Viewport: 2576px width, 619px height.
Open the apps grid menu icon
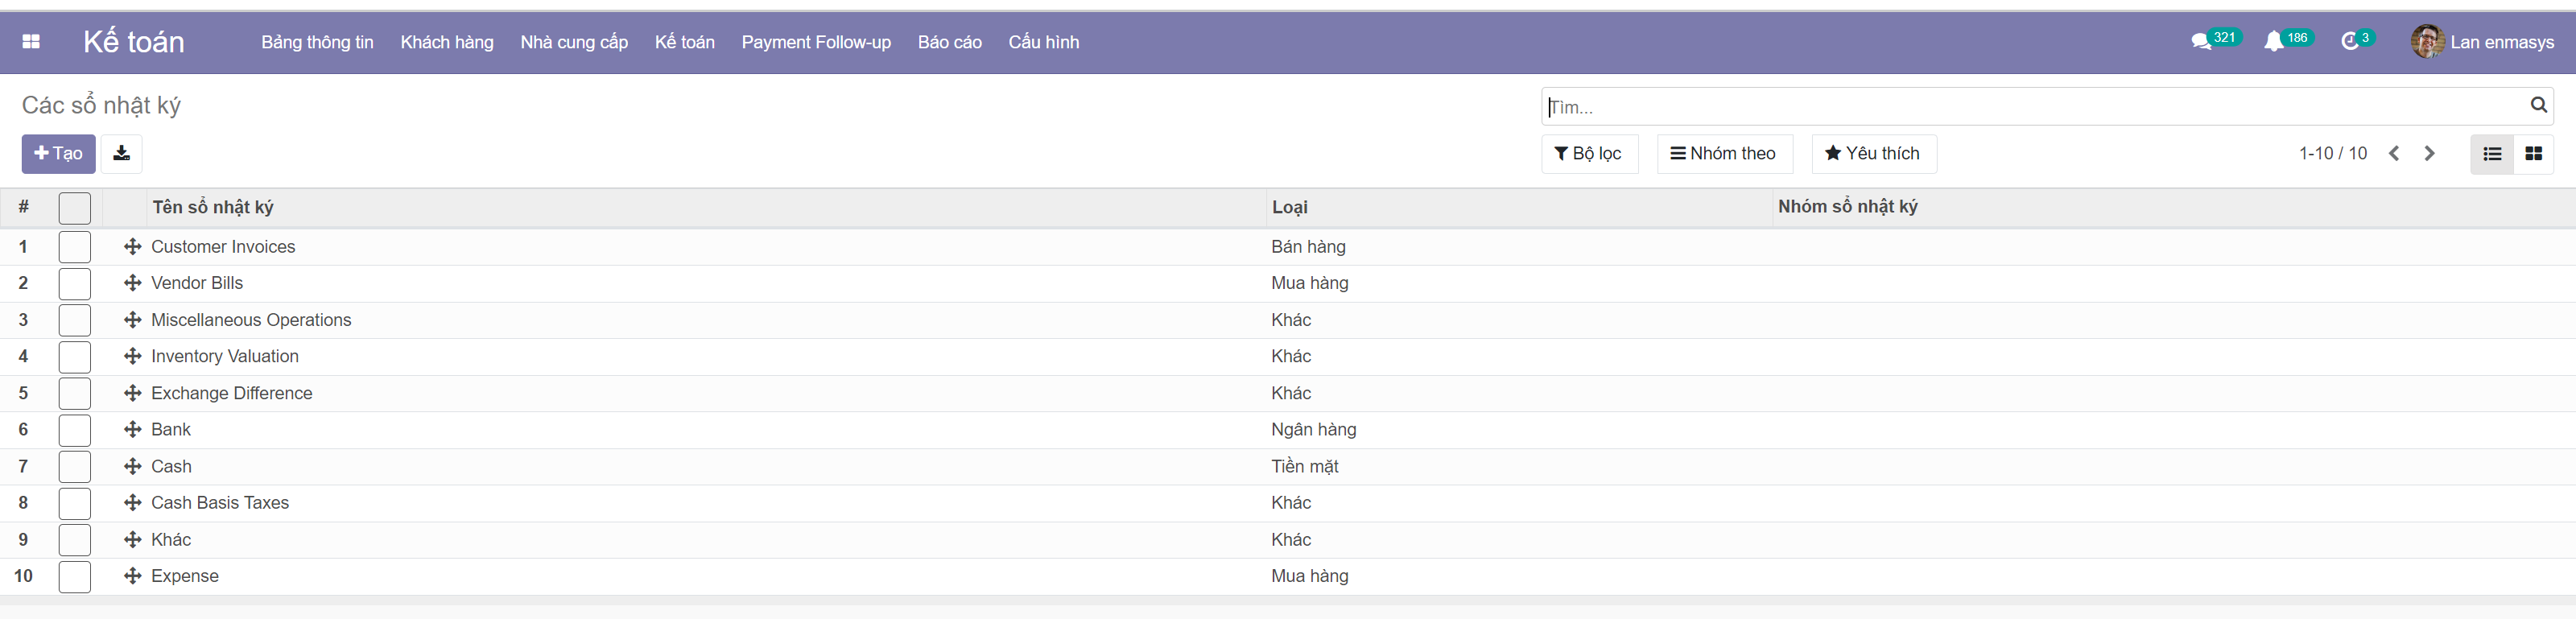(x=31, y=42)
